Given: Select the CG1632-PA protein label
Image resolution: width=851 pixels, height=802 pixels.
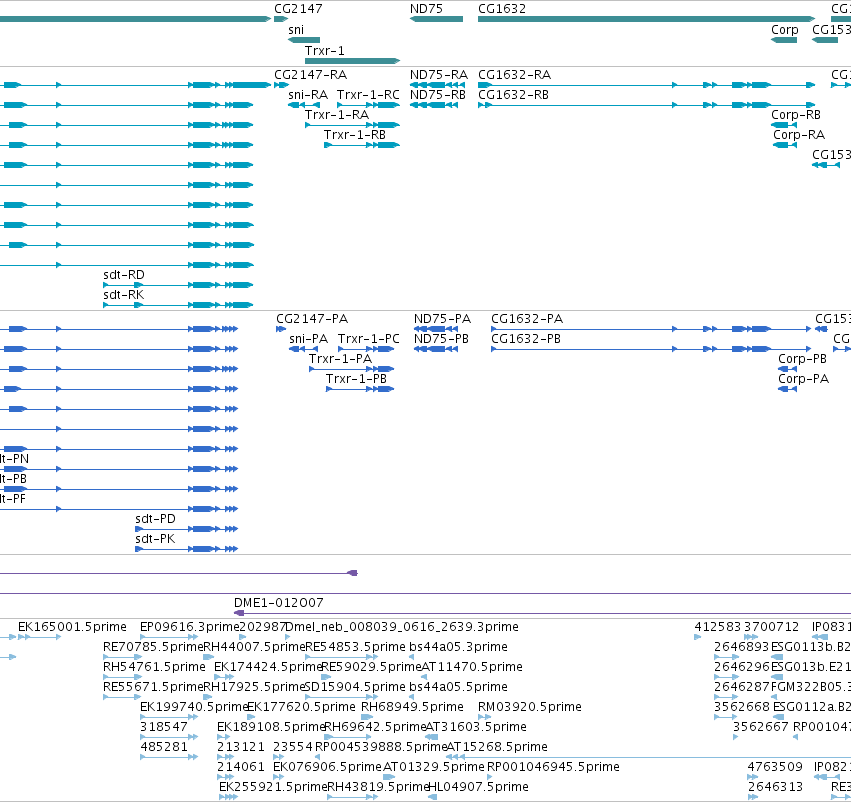Looking at the screenshot, I should [x=527, y=319].
